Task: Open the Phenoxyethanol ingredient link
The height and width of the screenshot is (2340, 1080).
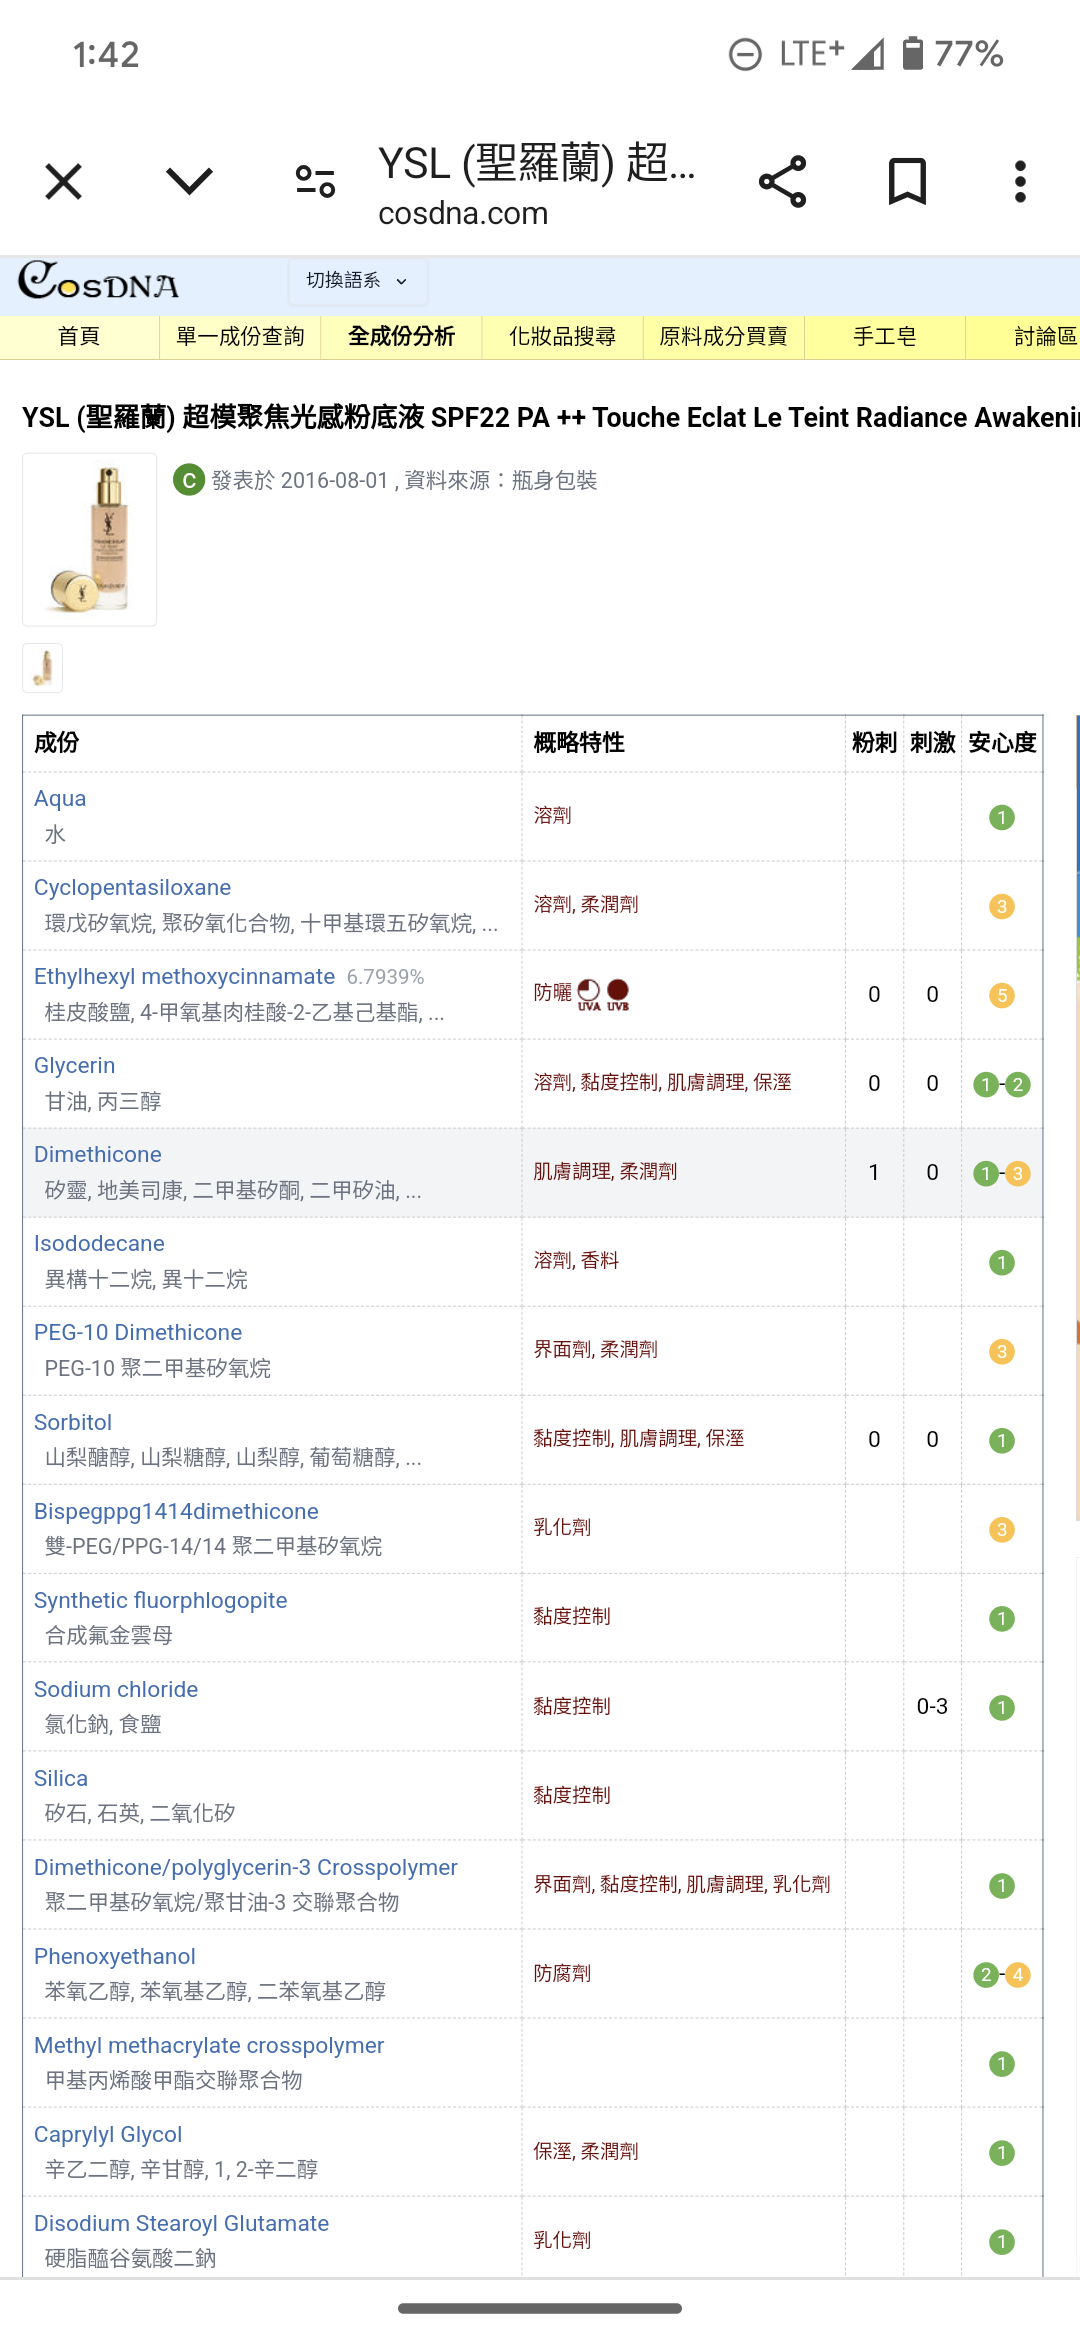Action: point(115,1957)
